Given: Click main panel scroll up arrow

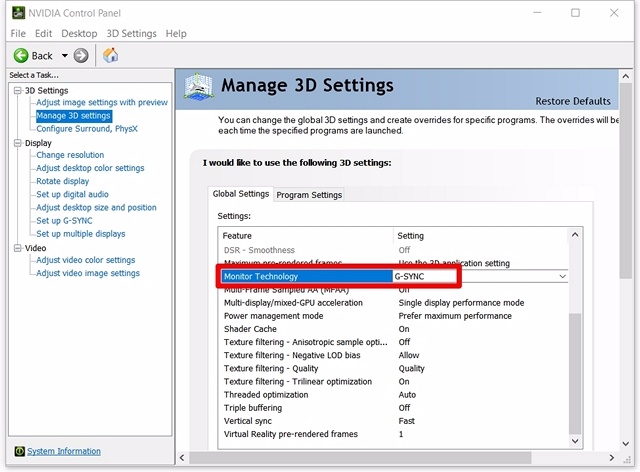Looking at the screenshot, I should 625,76.
